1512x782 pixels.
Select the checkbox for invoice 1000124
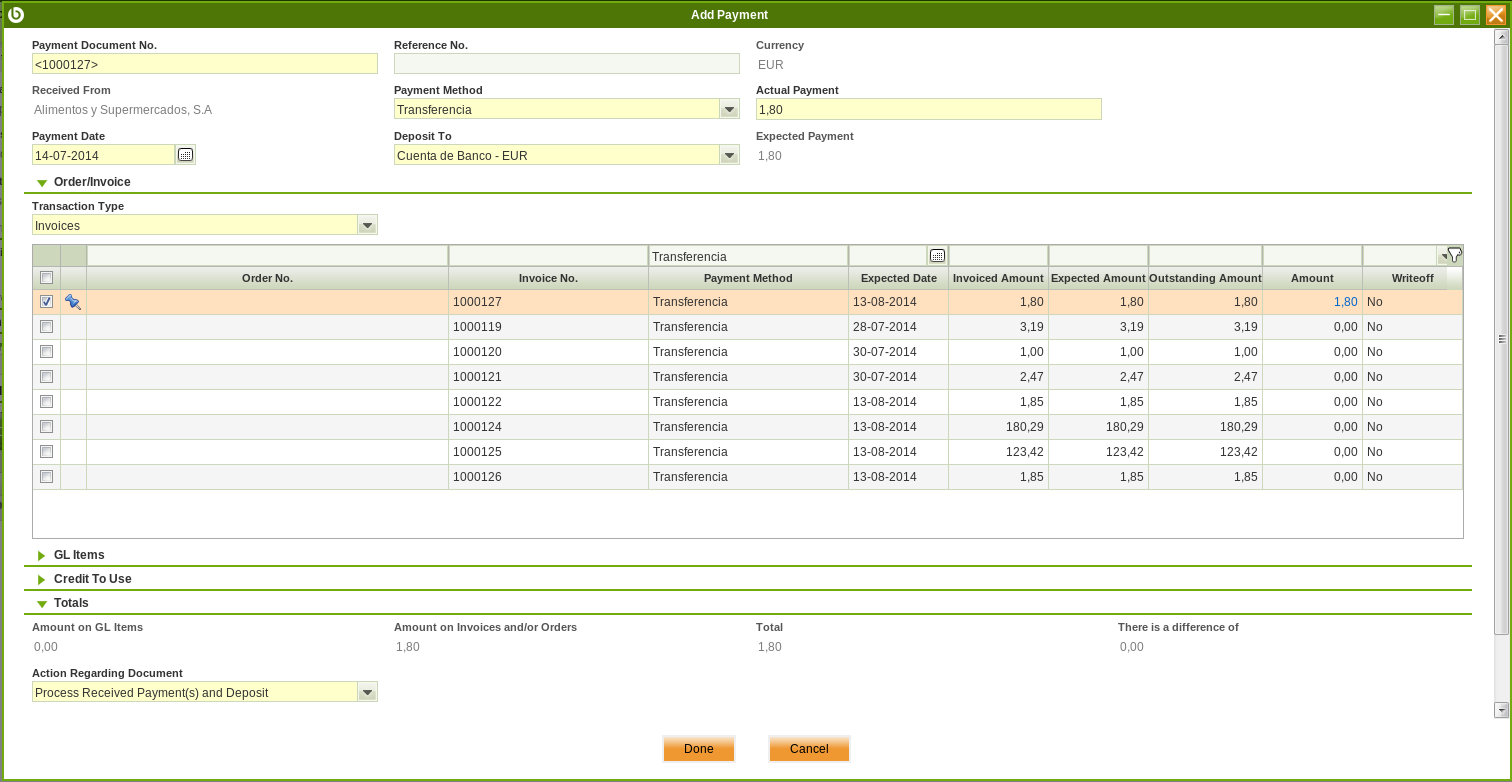[46, 427]
